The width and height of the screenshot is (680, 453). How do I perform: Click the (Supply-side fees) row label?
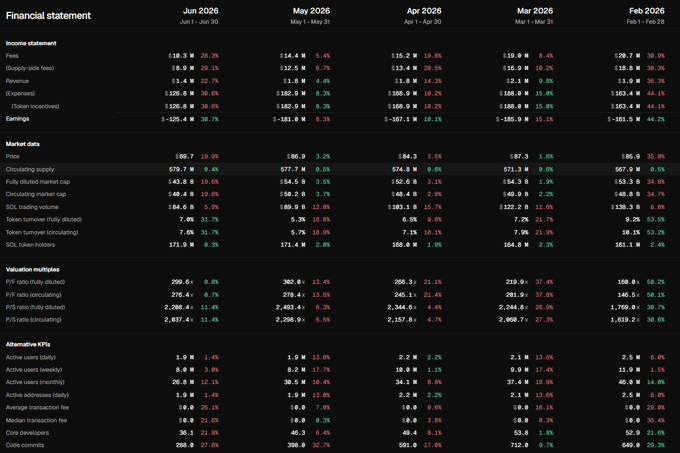click(30, 68)
